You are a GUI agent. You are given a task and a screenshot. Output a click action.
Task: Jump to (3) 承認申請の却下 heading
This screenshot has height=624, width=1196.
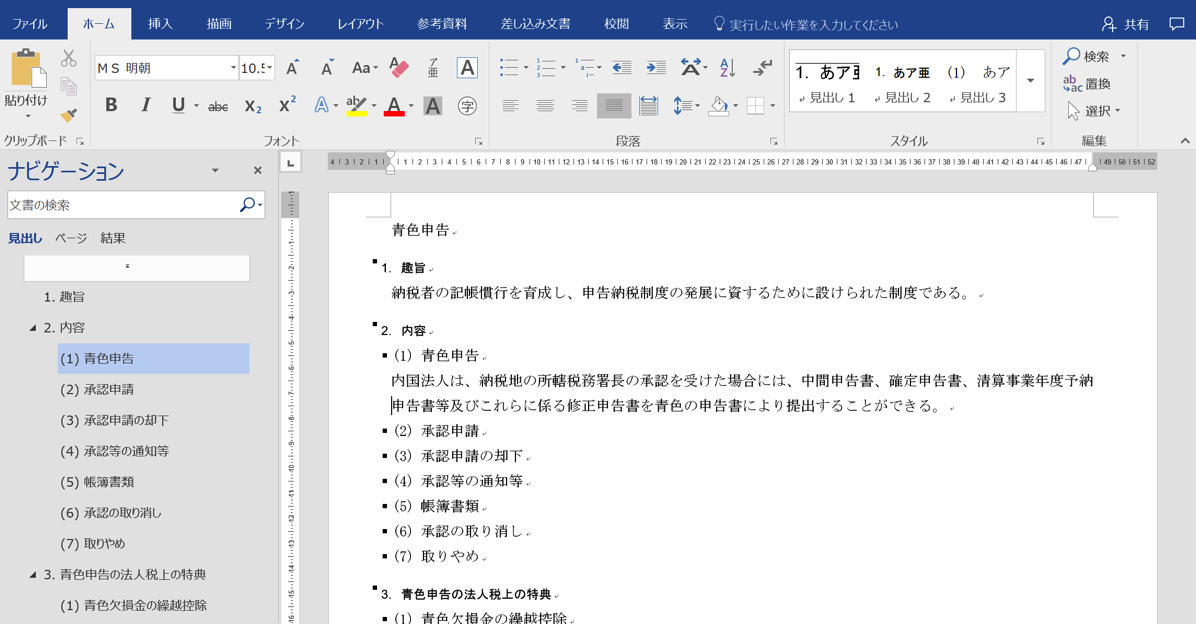pos(114,420)
